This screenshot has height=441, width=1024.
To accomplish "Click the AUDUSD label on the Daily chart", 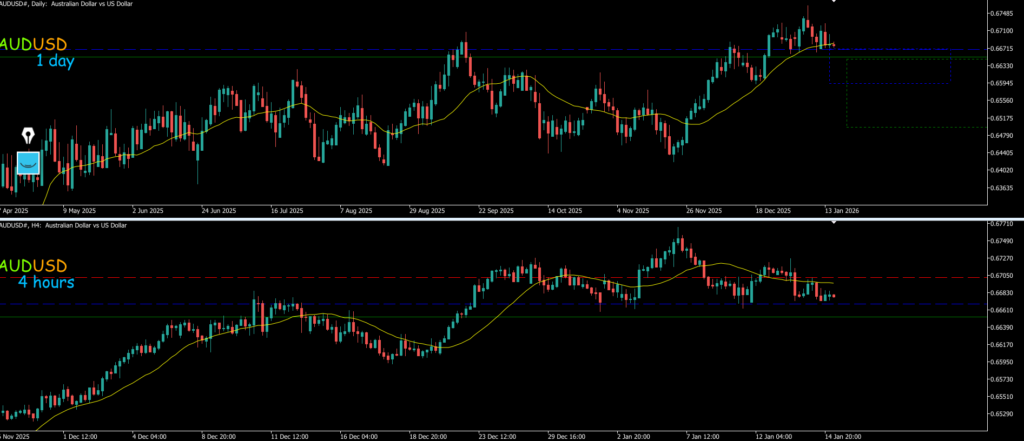I will [33, 45].
